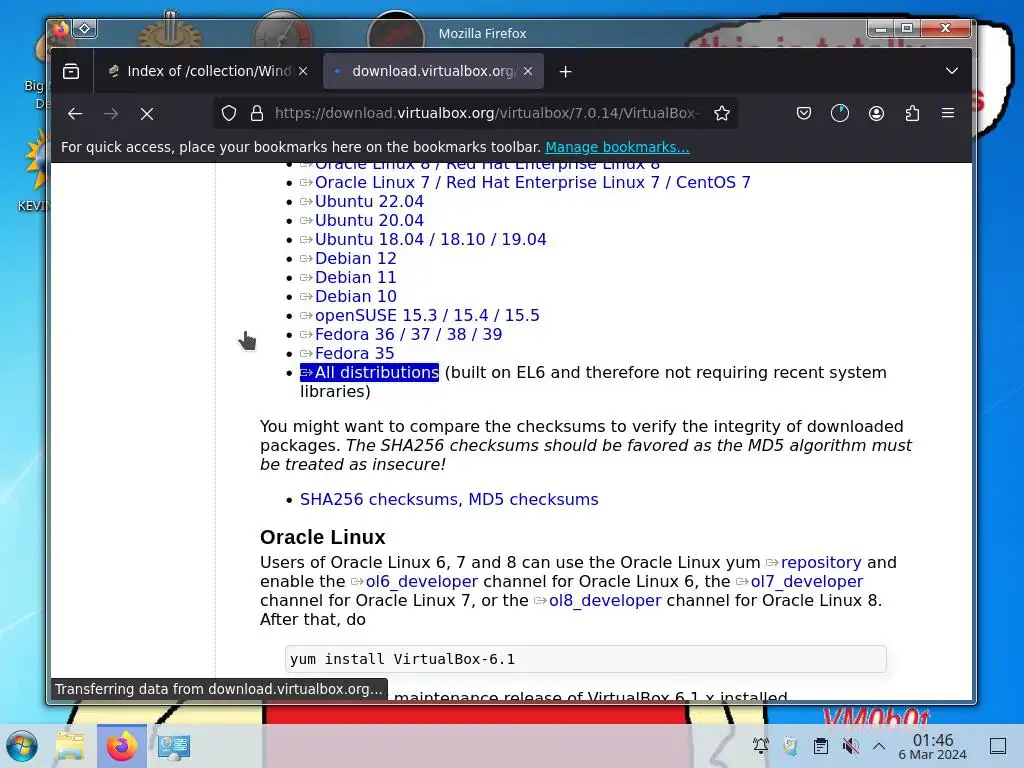
Task: Bookmark this page with the star icon
Action: point(722,113)
